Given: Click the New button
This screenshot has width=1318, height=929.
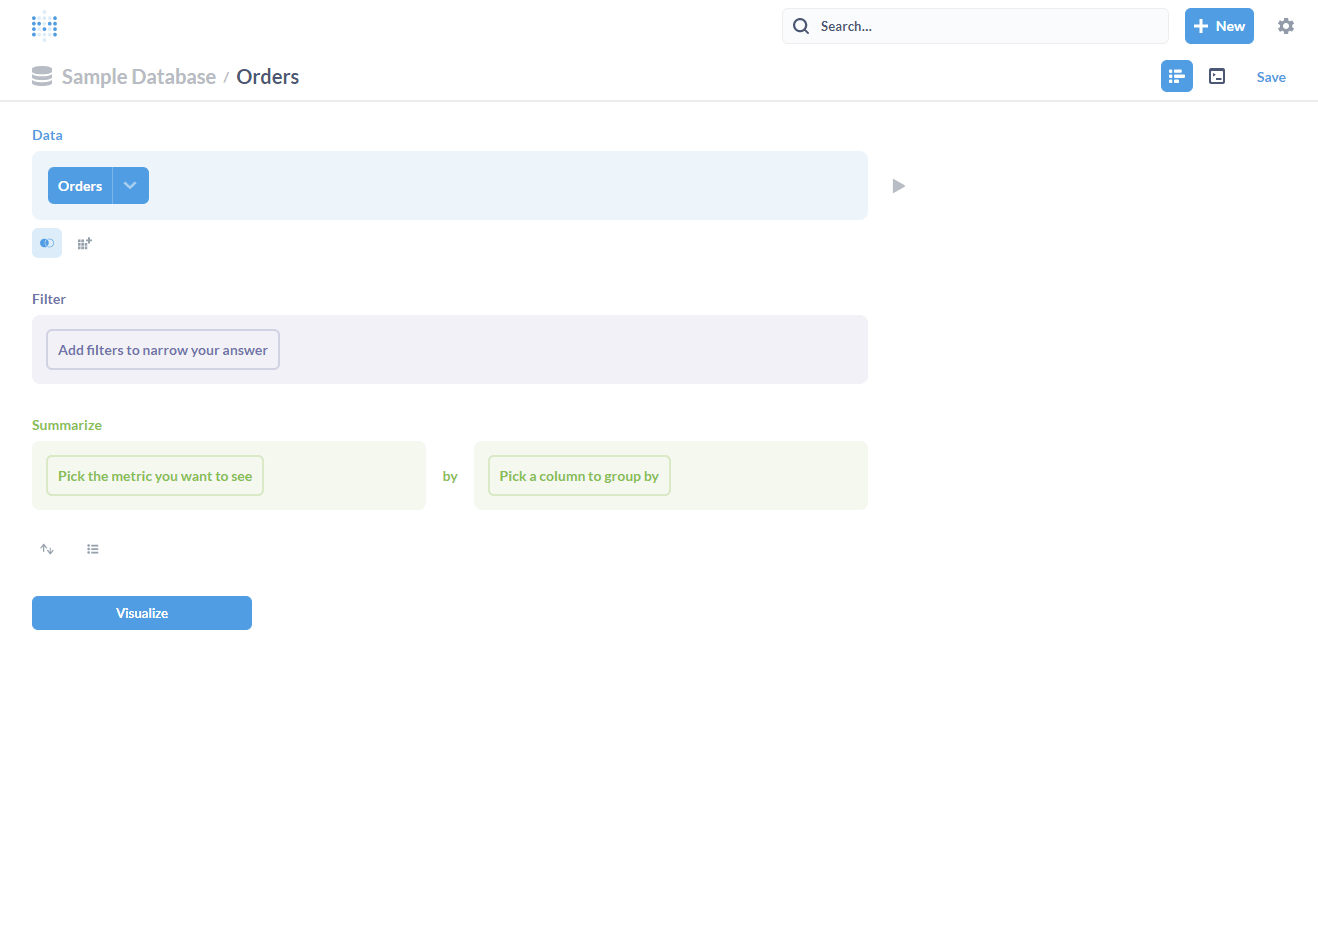Looking at the screenshot, I should click(x=1219, y=26).
